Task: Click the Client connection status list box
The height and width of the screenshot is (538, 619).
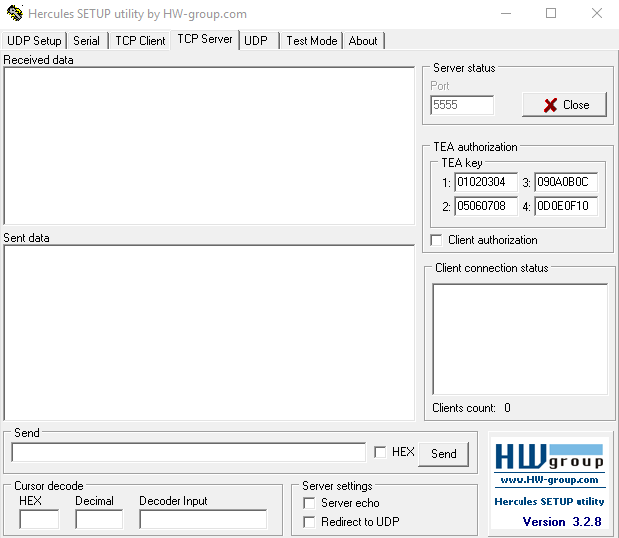Action: coord(520,339)
